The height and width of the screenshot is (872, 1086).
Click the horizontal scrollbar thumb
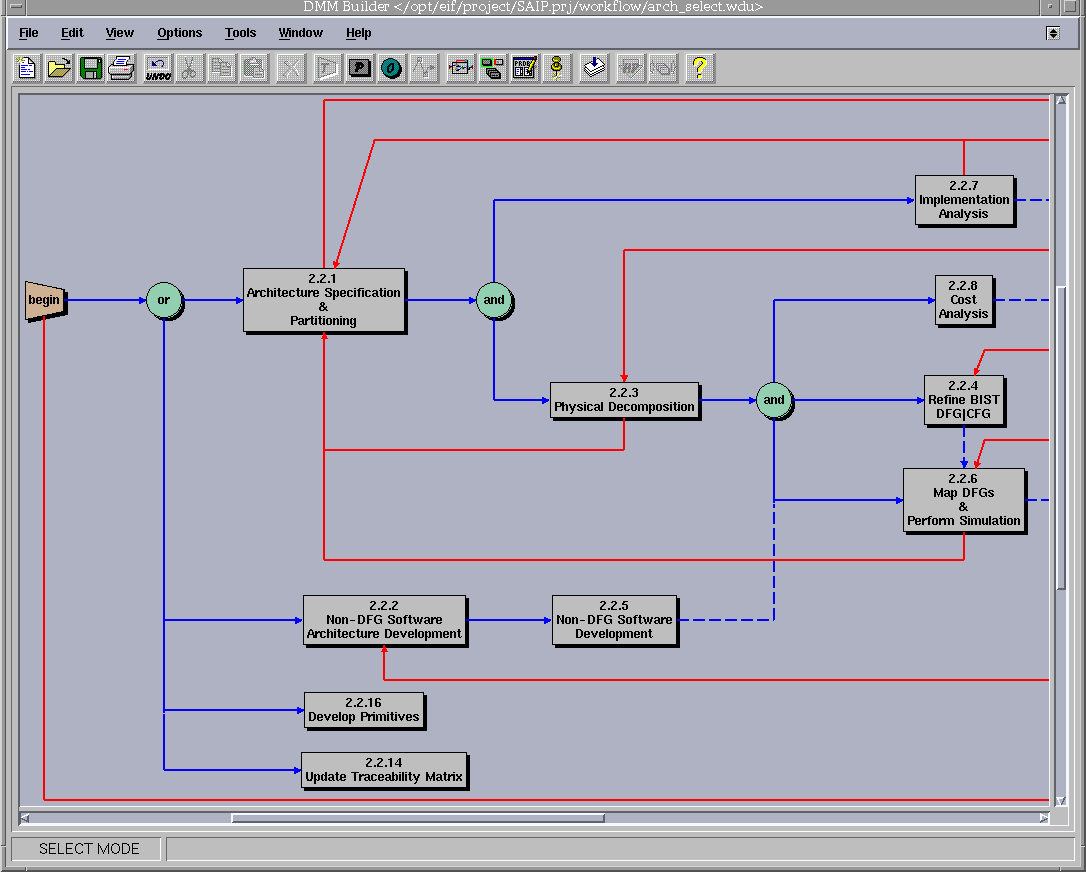click(x=417, y=818)
